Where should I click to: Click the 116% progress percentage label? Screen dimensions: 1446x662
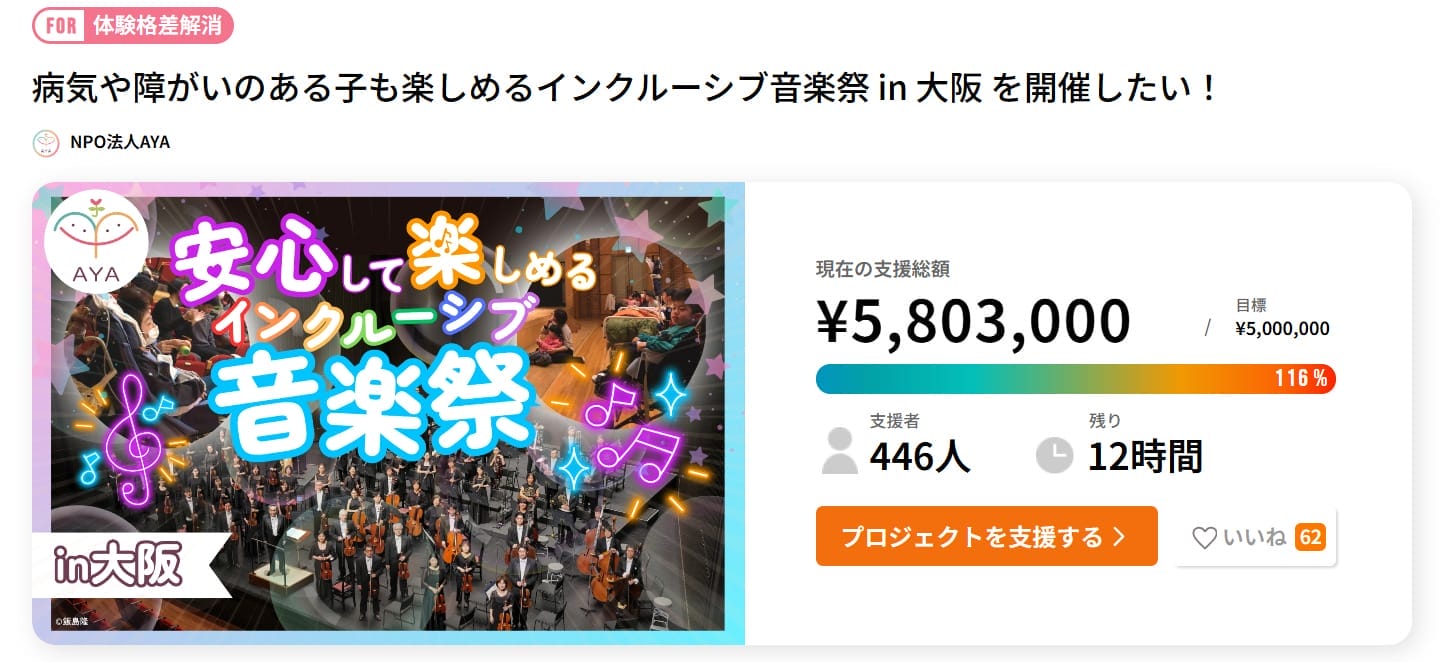point(1300,379)
